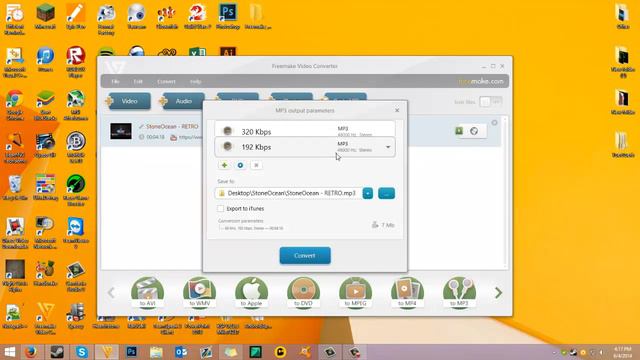Image resolution: width=640 pixels, height=360 pixels.
Task: Open Photoshop from the taskbar
Action: [x=131, y=352]
